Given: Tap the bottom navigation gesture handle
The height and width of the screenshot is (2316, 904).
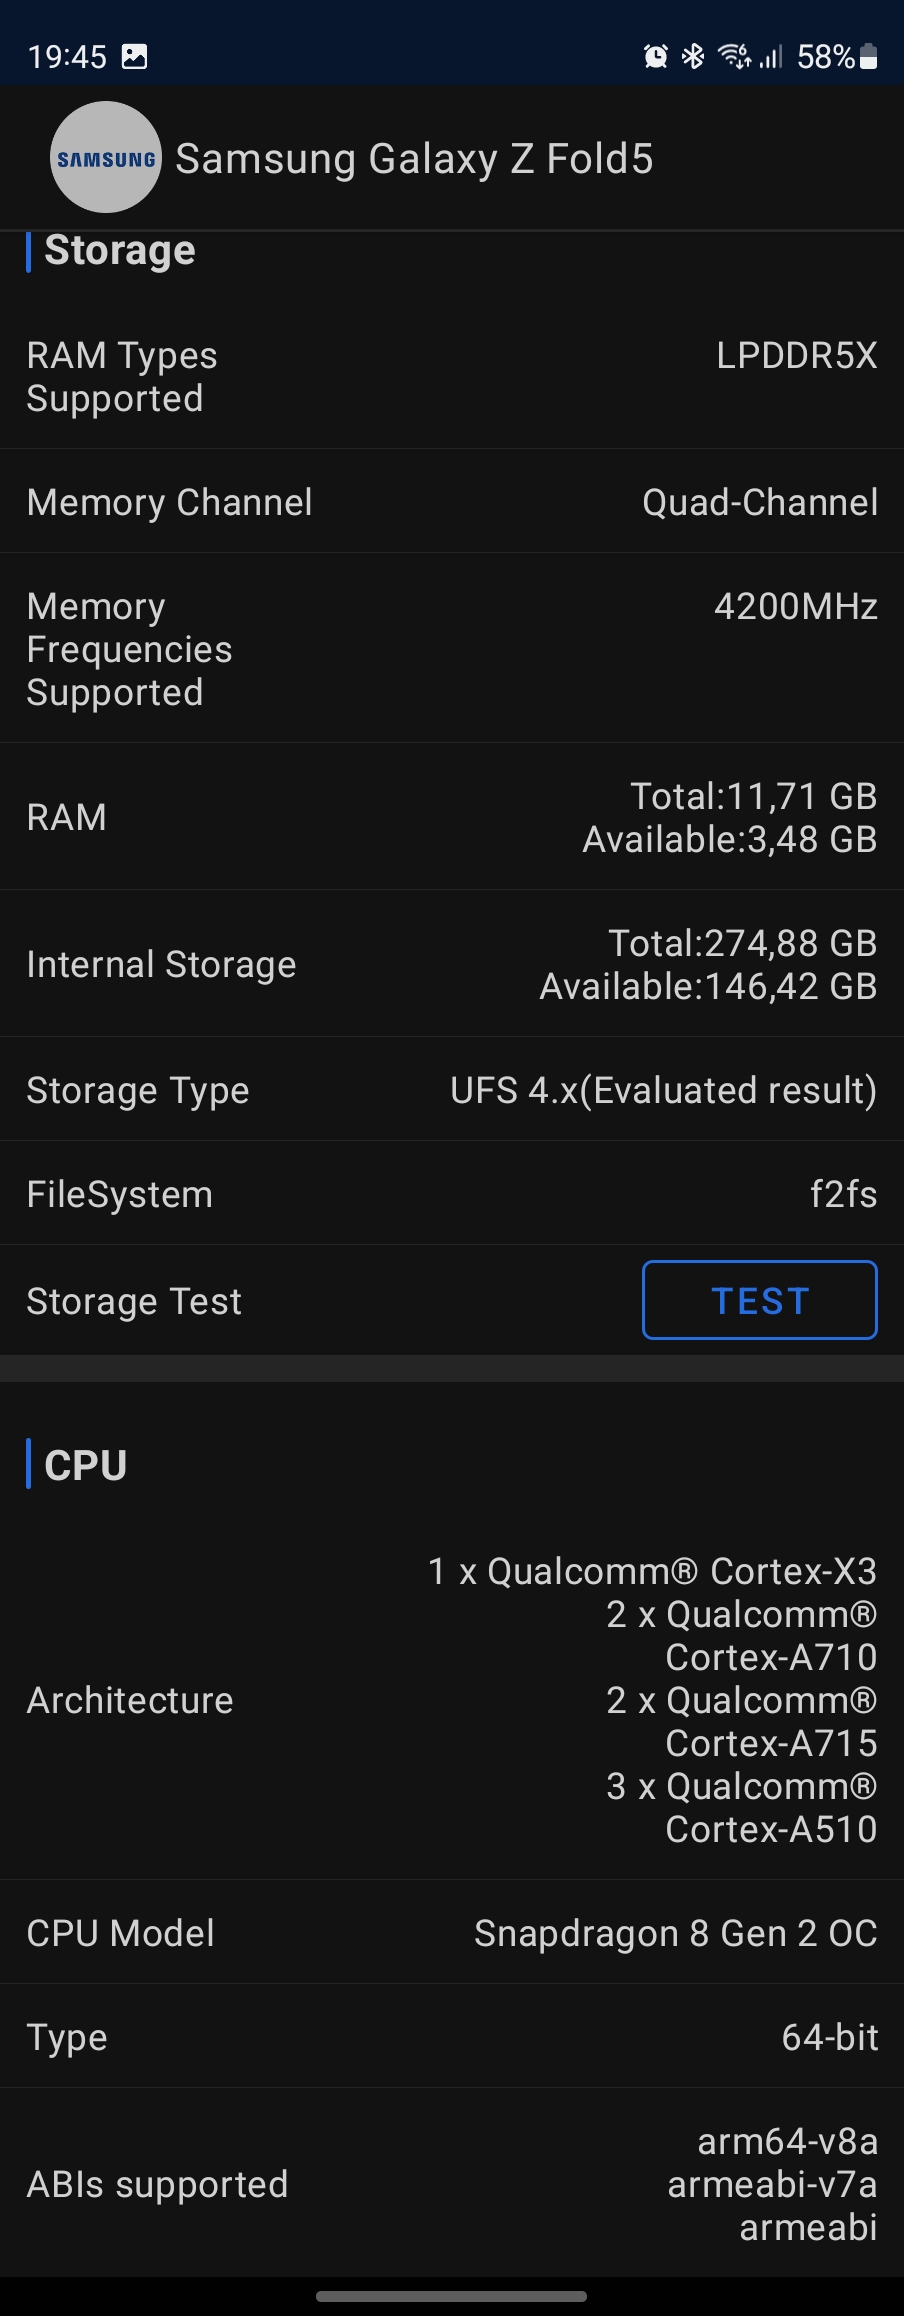Looking at the screenshot, I should point(452,2296).
